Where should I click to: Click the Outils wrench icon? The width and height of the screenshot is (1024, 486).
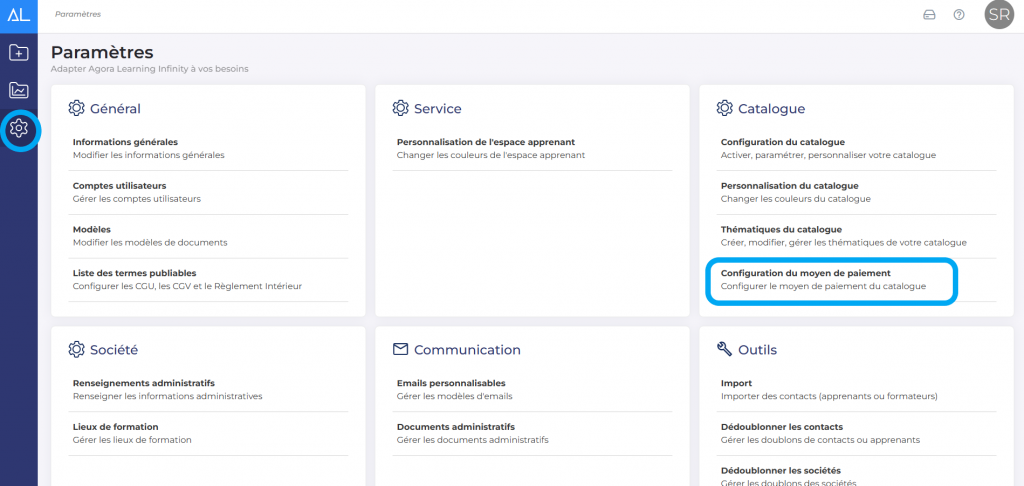pos(725,349)
